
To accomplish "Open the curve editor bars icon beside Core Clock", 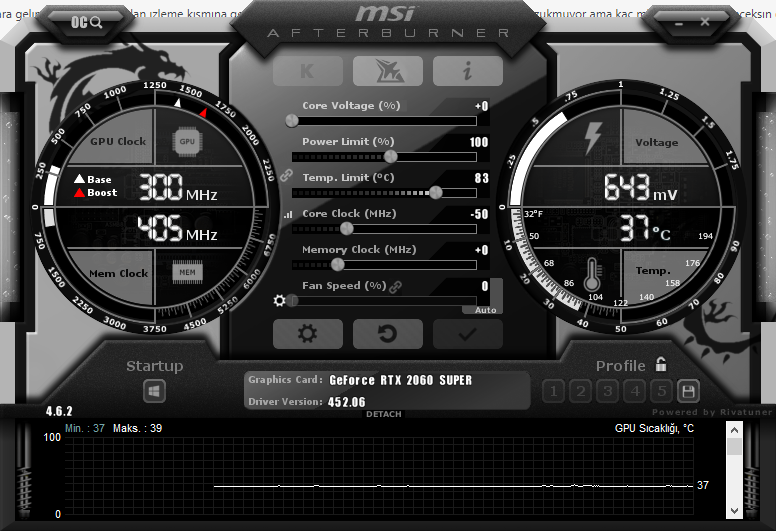I will (x=288, y=215).
